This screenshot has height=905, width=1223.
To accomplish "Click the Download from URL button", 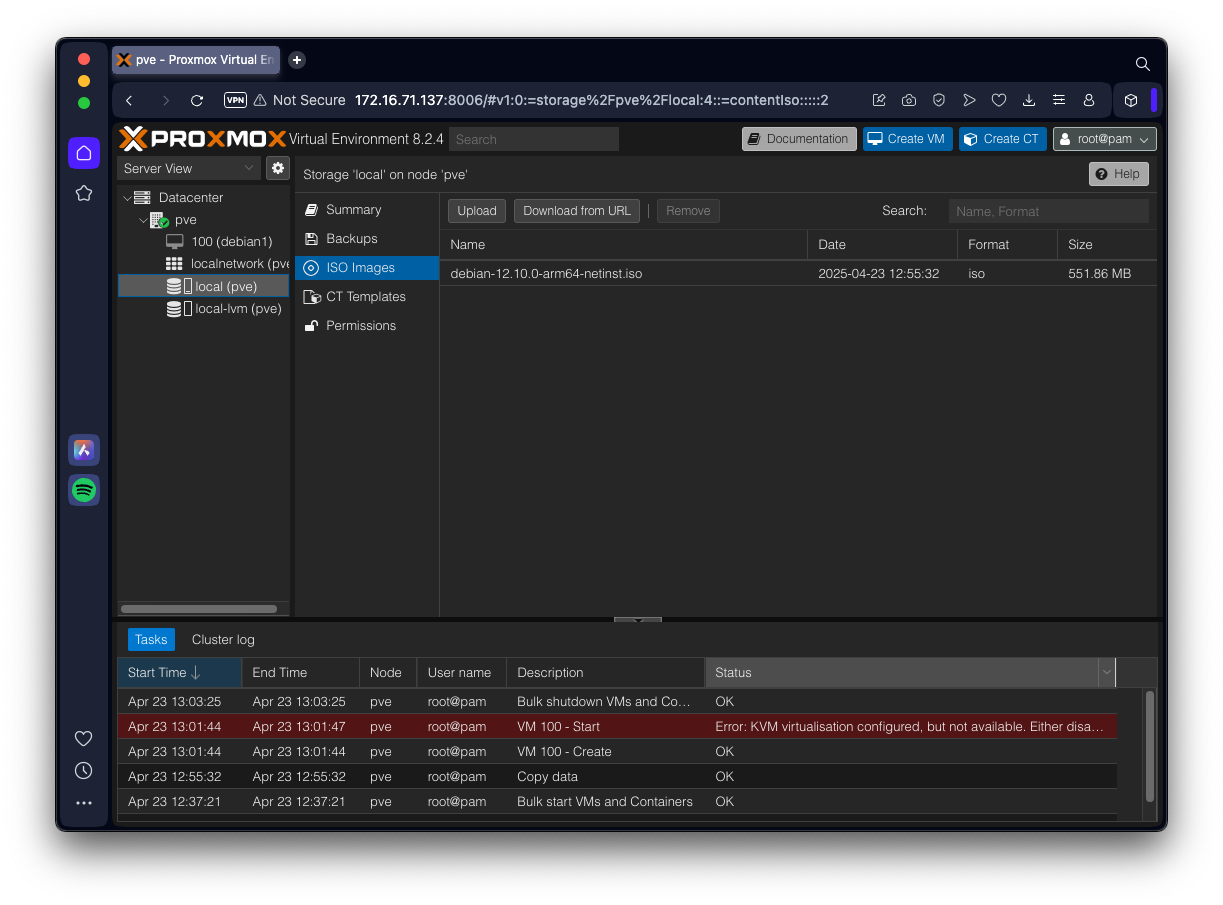I will point(577,211).
